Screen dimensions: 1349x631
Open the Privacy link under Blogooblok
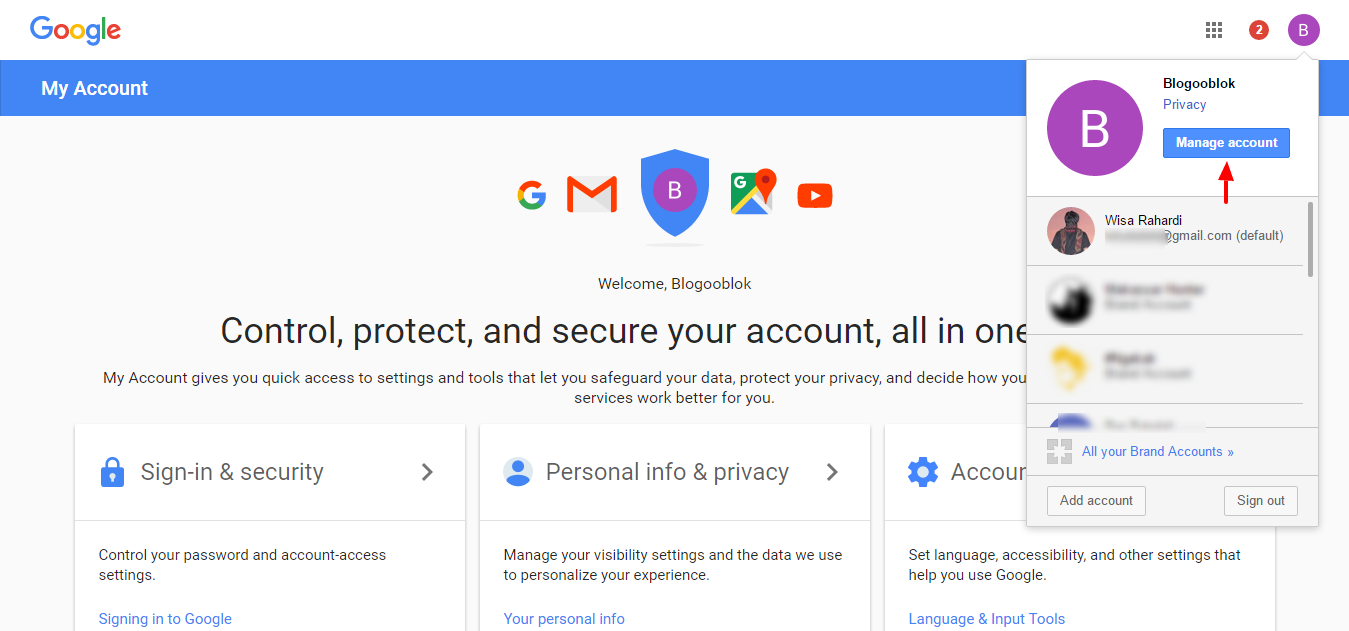pos(1184,105)
